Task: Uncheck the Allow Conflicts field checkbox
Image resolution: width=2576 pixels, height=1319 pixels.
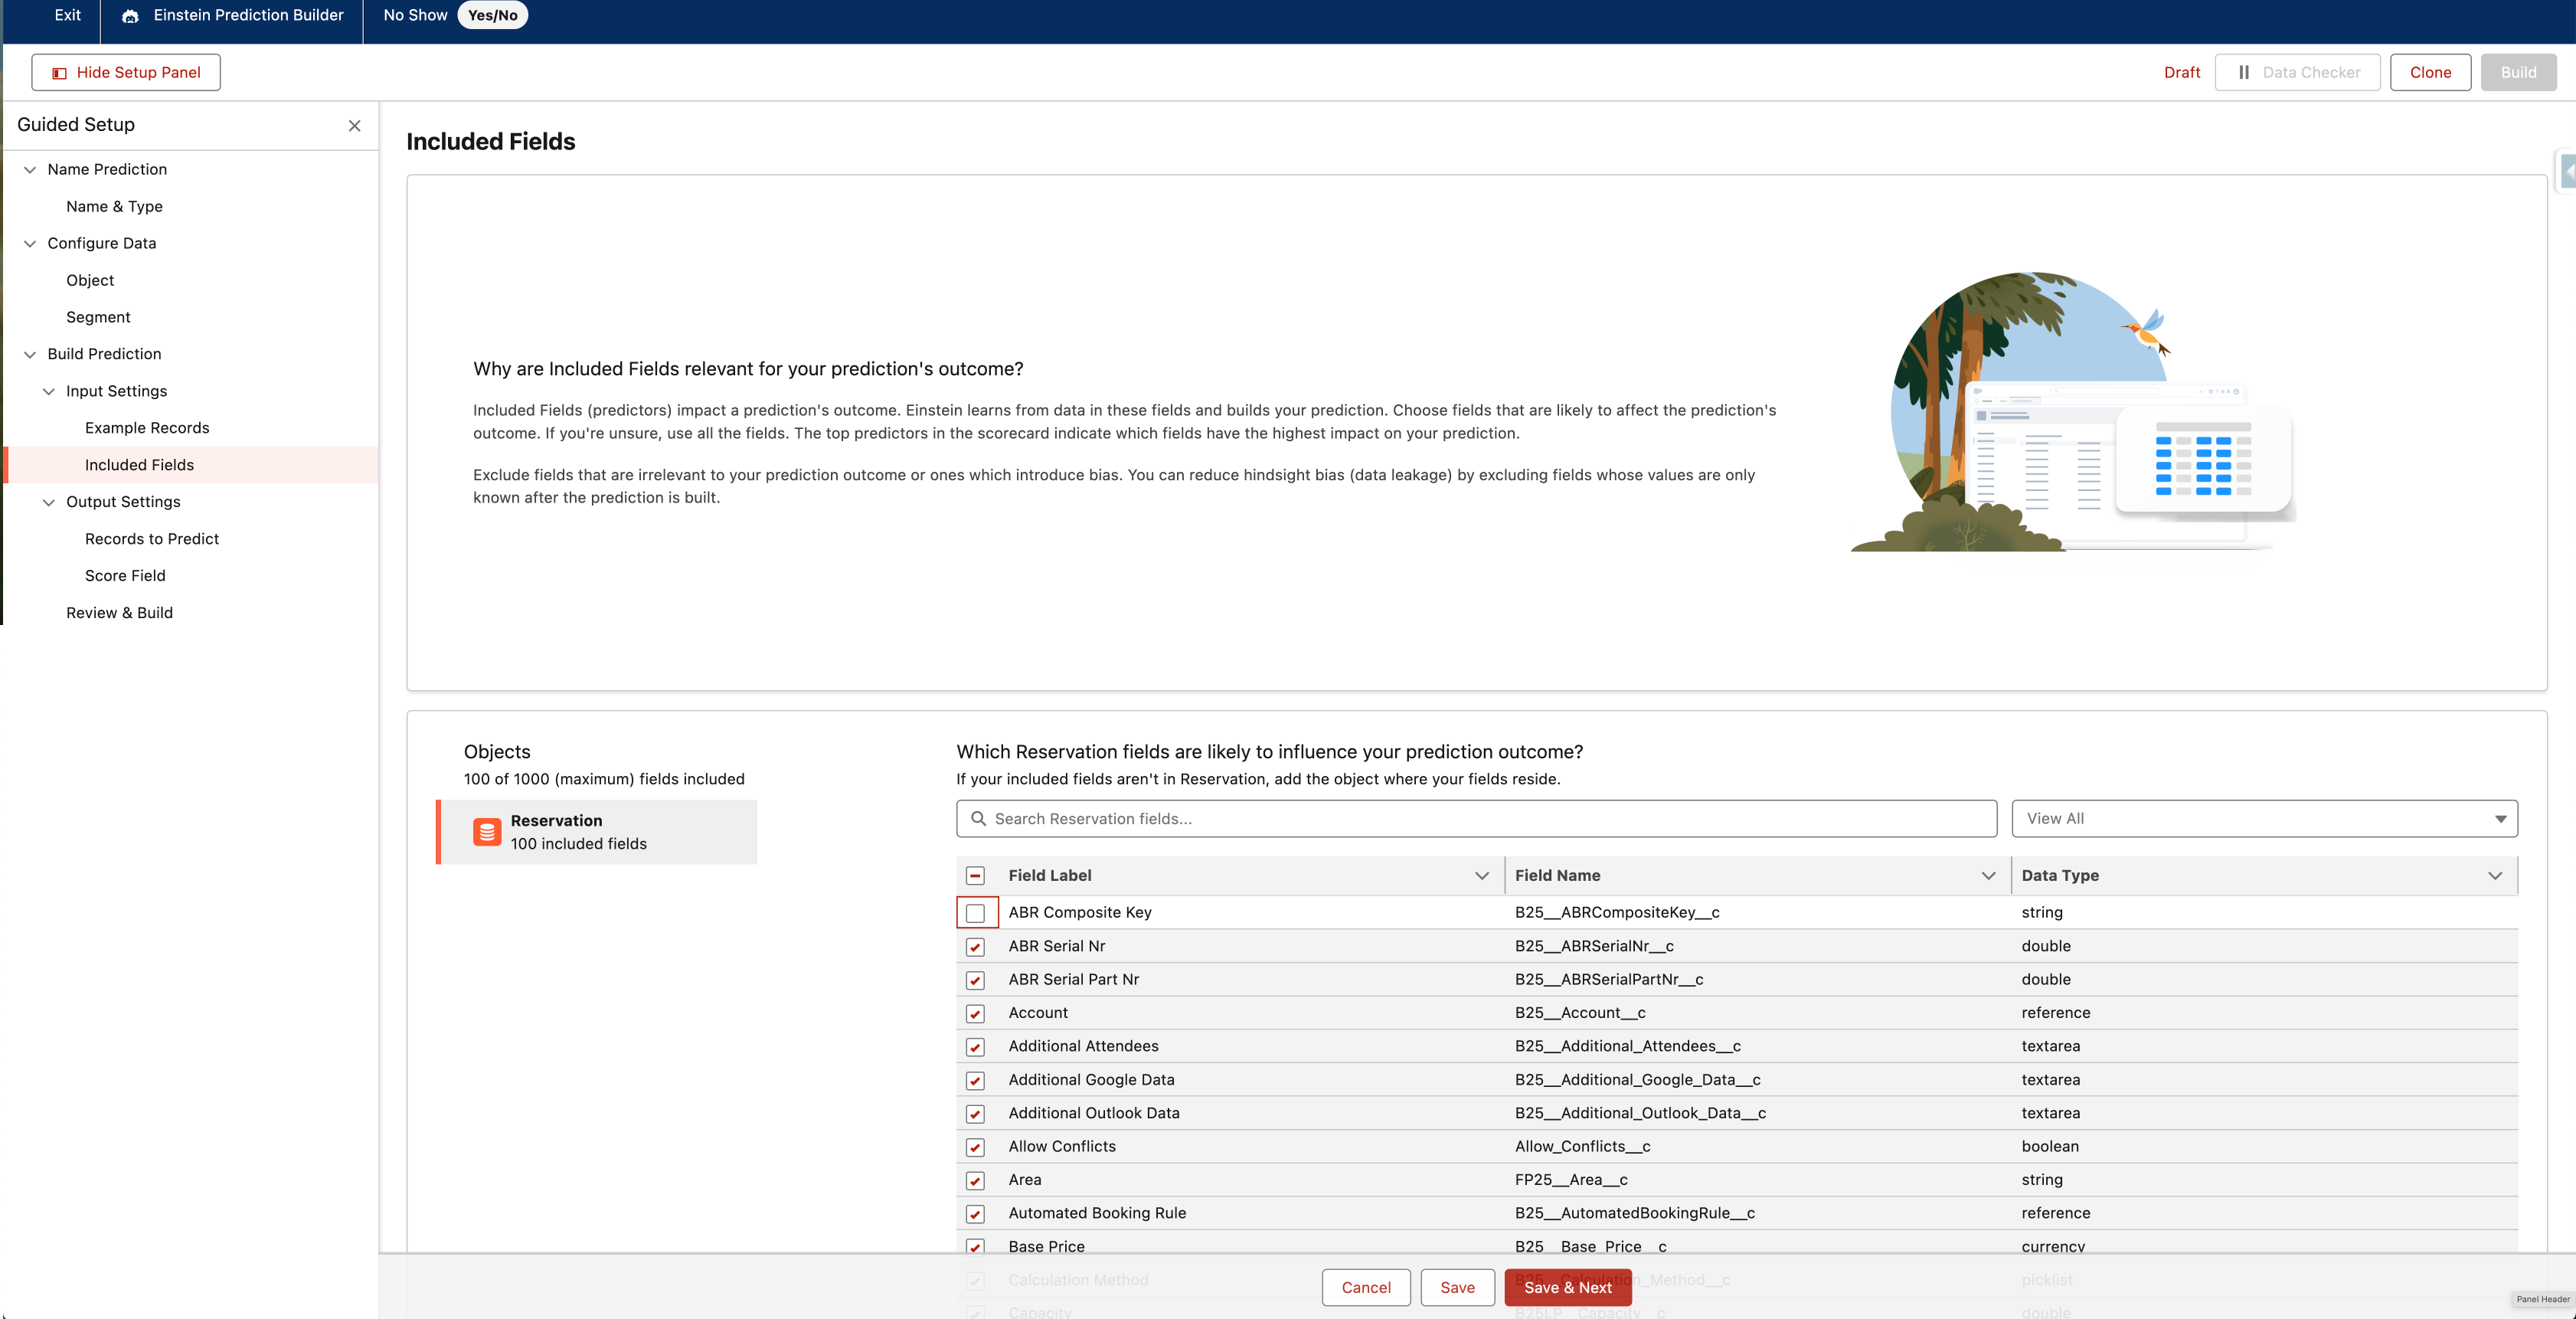Action: tap(975, 1147)
